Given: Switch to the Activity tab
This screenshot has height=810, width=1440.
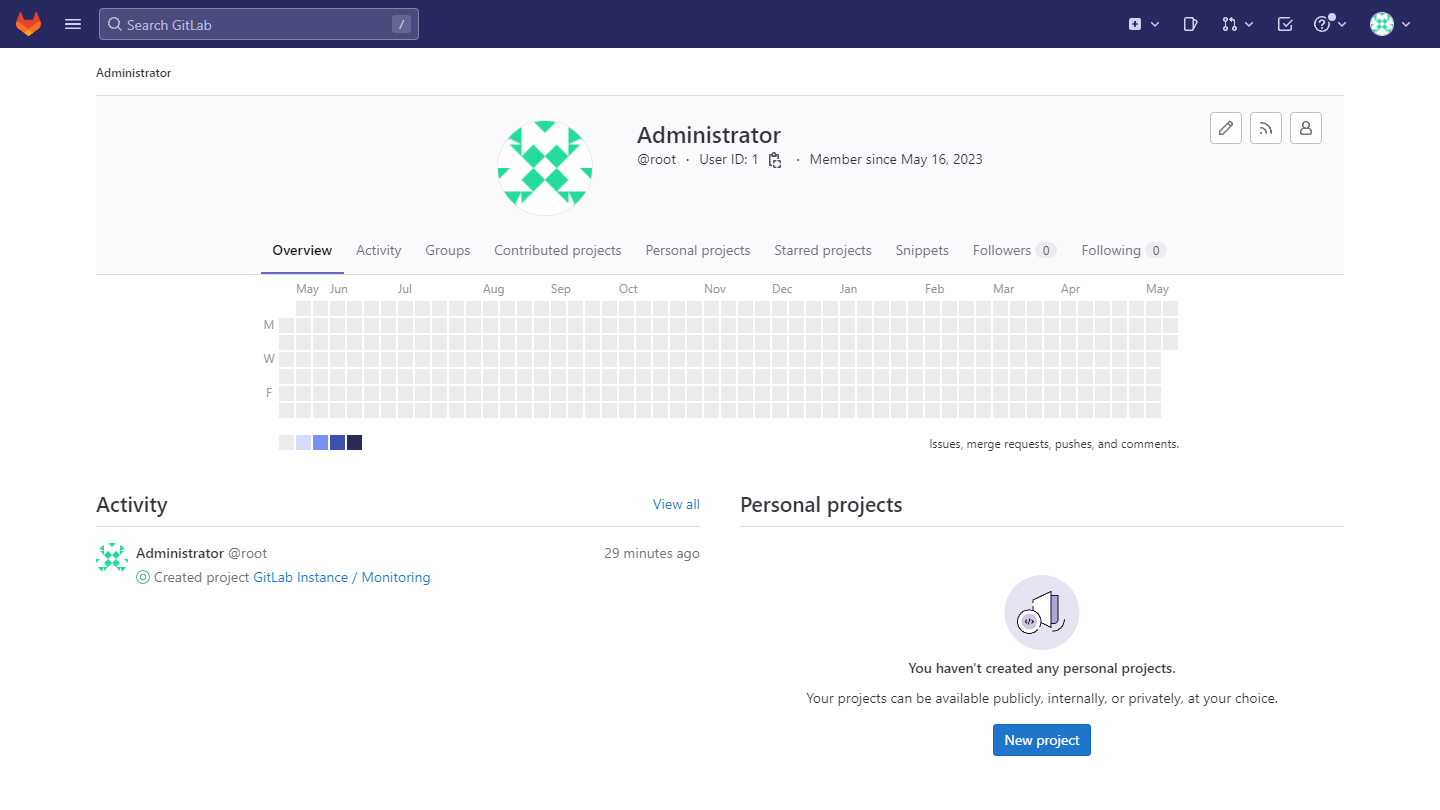Looking at the screenshot, I should [x=378, y=250].
